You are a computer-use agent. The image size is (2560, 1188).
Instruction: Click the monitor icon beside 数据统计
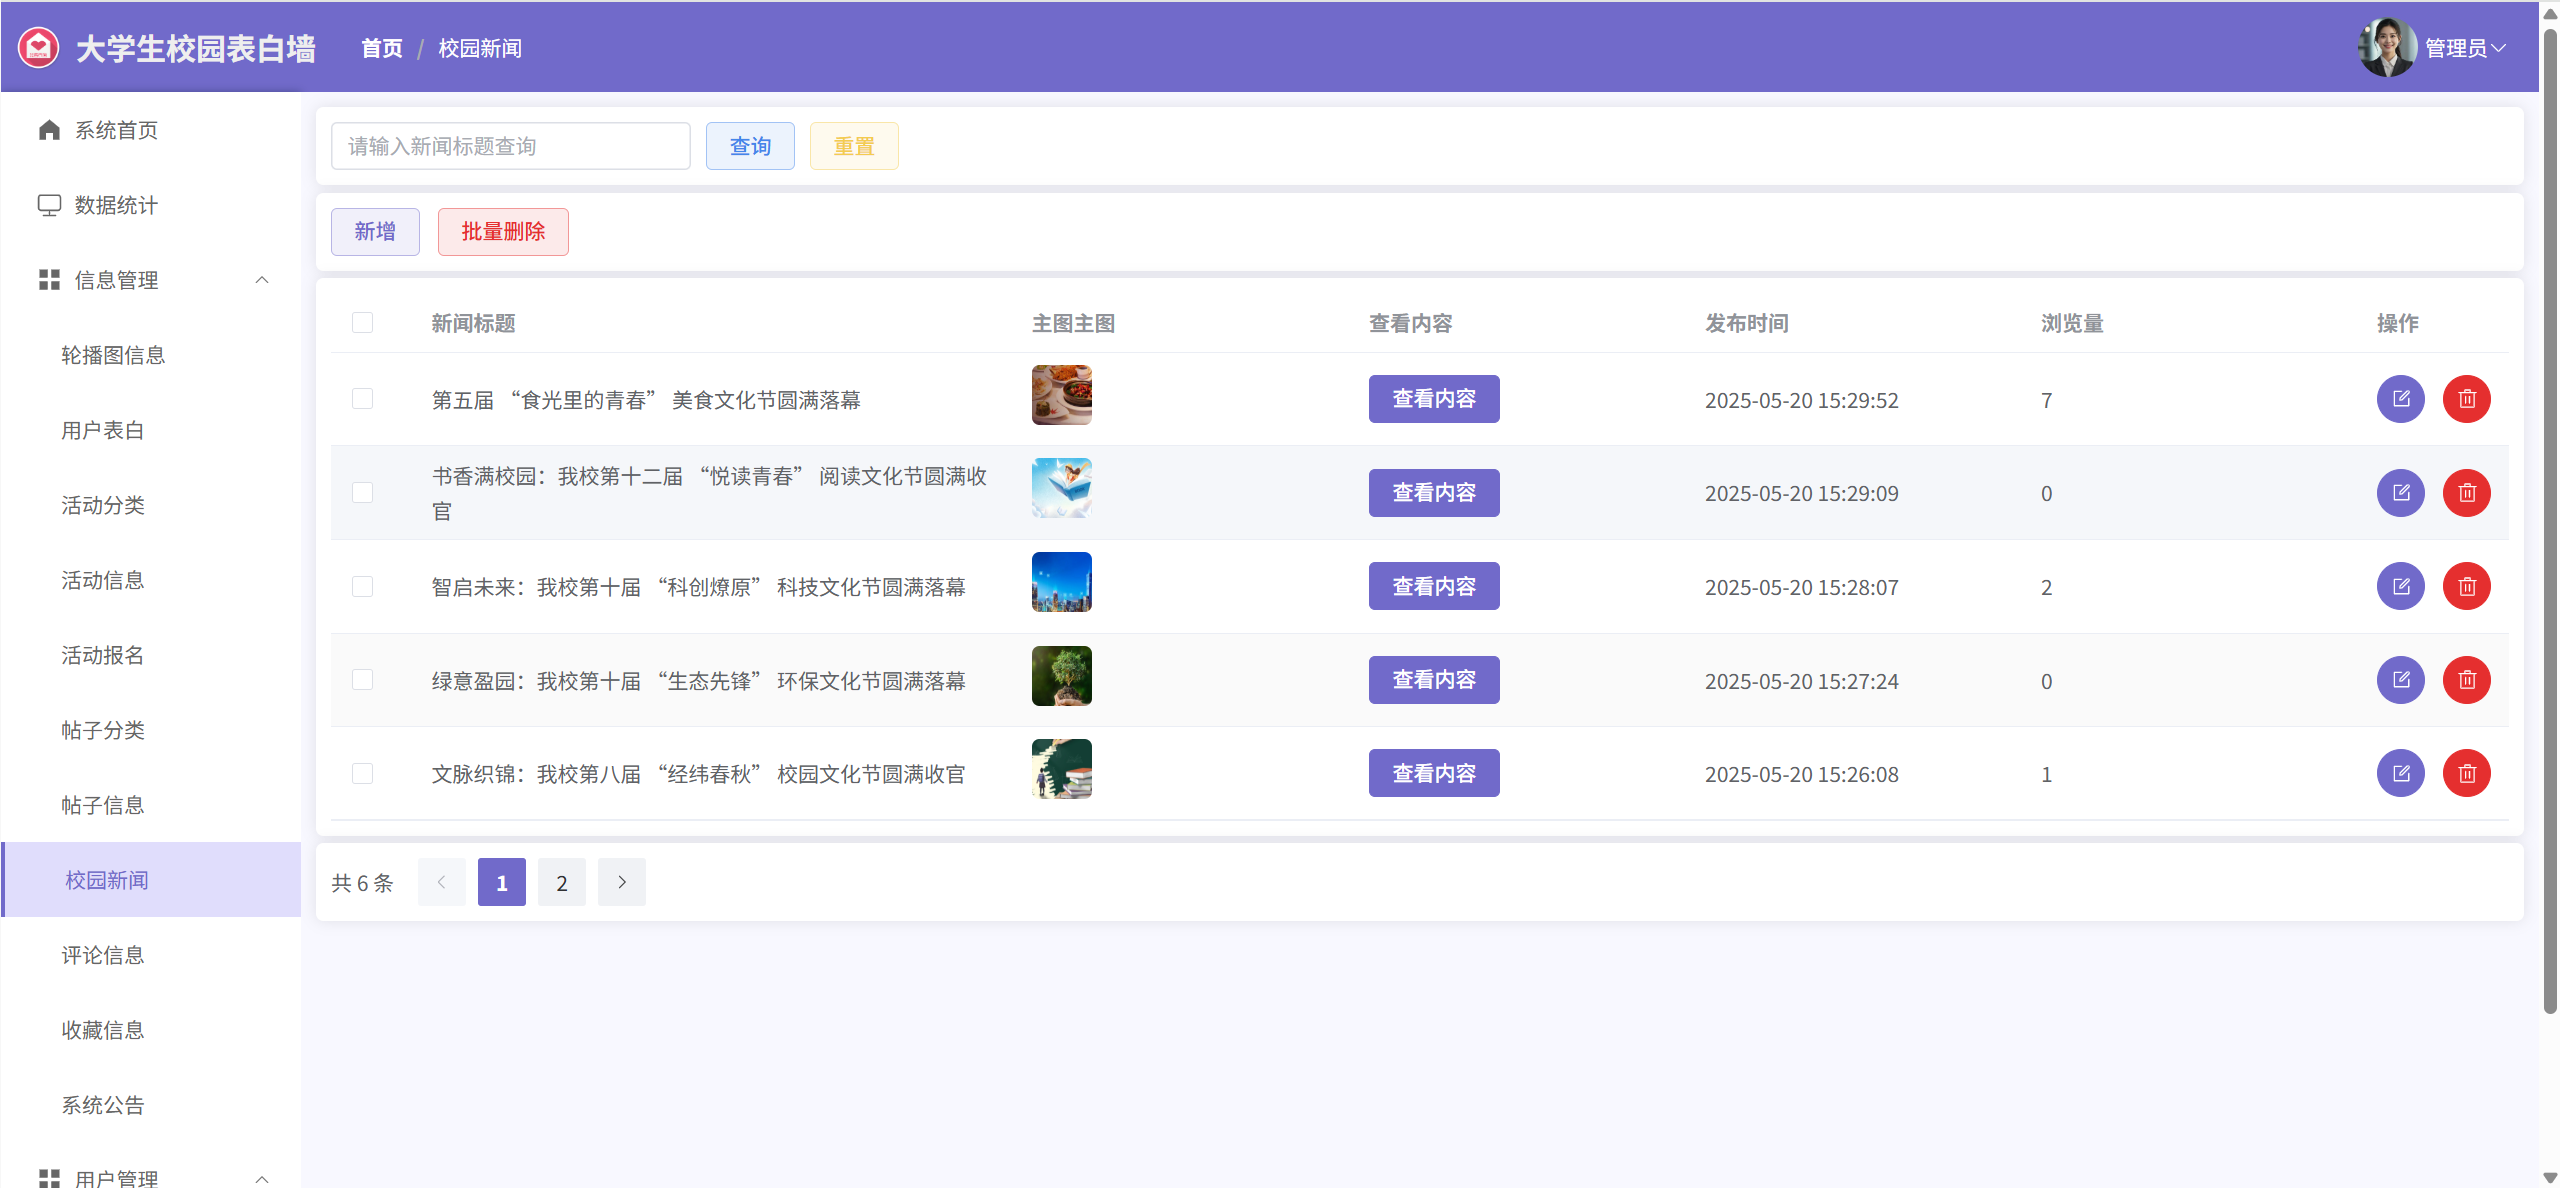[x=49, y=205]
